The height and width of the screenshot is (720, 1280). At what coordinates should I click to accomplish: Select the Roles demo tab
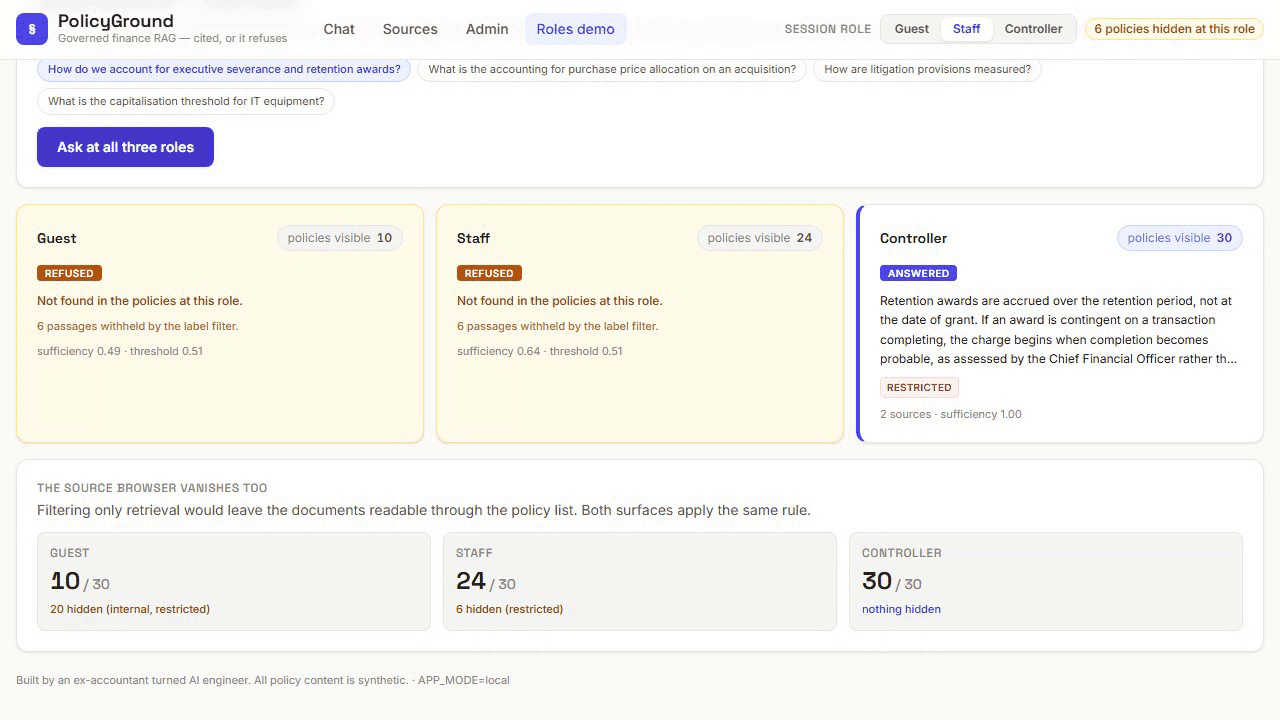576,29
